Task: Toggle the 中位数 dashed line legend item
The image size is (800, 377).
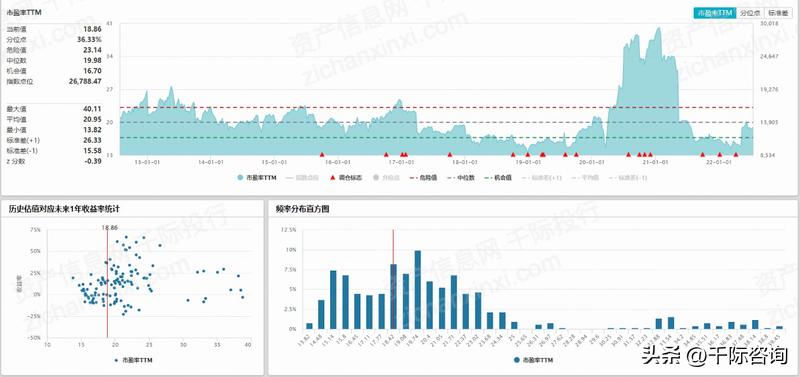Action: coord(460,178)
